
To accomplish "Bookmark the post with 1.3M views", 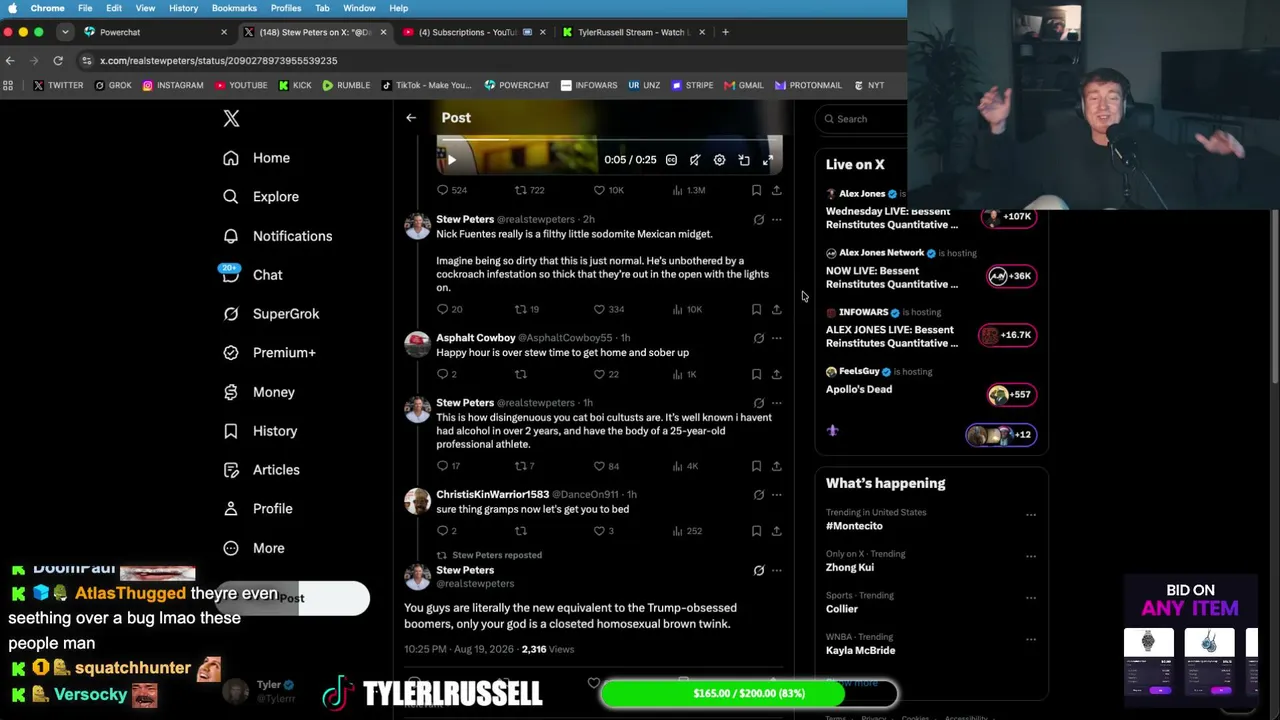I will [x=756, y=190].
